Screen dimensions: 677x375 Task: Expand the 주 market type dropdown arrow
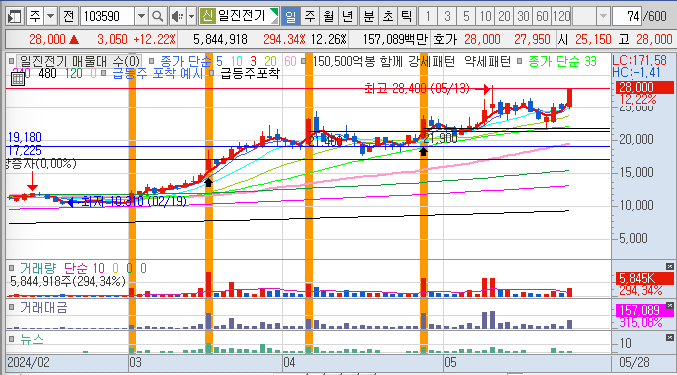click(x=51, y=16)
